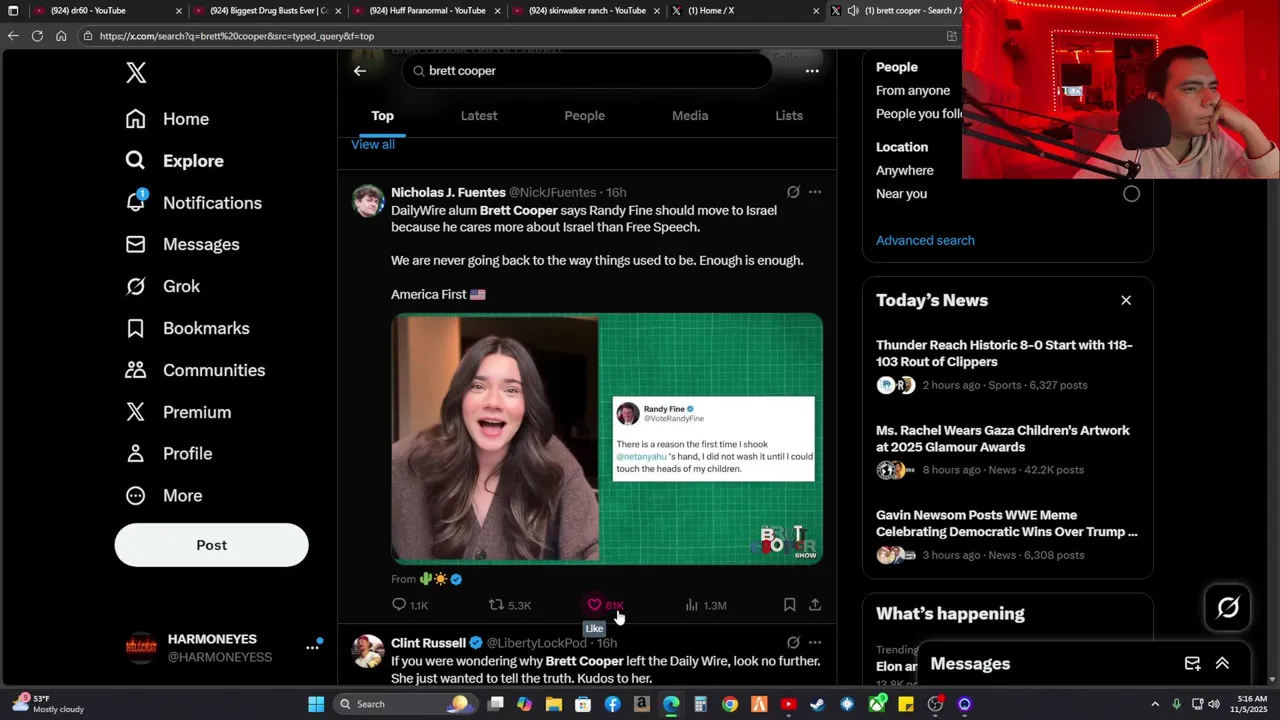Switch to the People search tab

click(584, 116)
